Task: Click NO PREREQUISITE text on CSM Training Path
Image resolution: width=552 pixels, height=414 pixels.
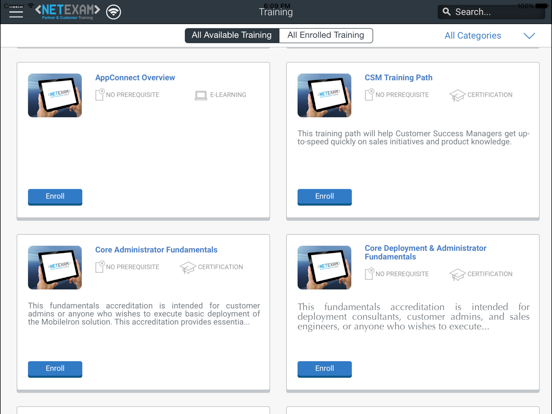Action: (402, 95)
